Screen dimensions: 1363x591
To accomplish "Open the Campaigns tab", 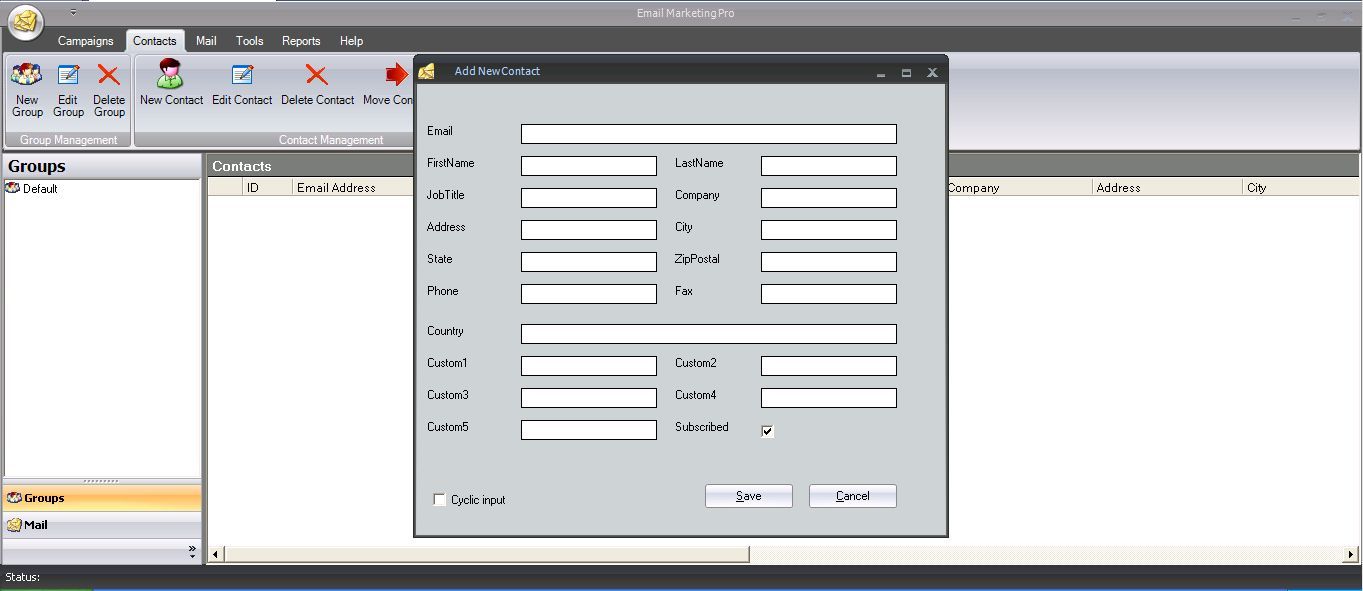I will [x=86, y=41].
